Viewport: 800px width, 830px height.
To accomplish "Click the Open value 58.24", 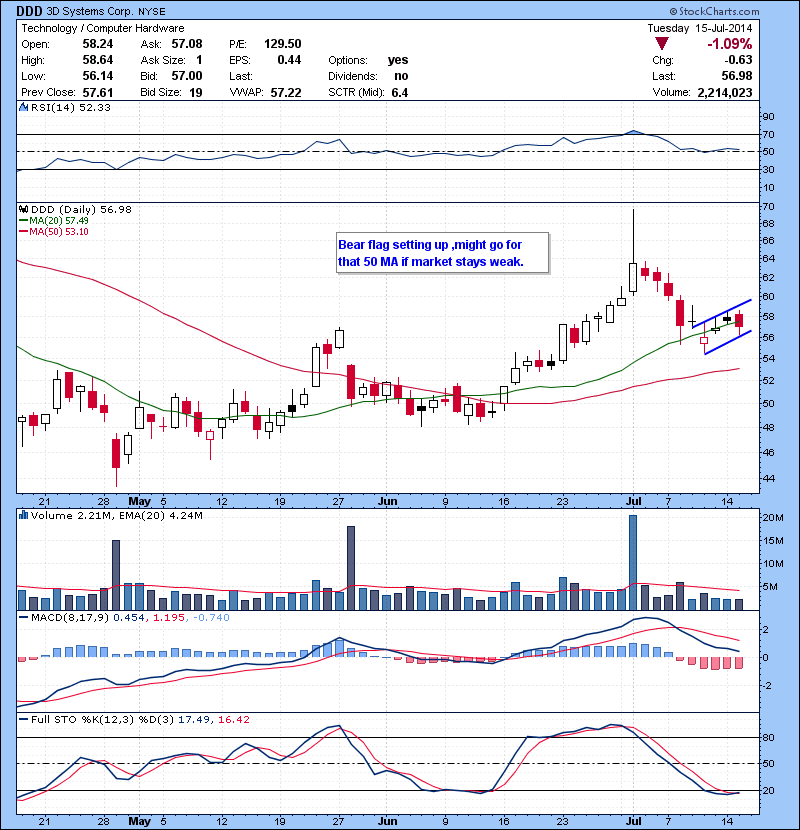I will pyautogui.click(x=98, y=44).
